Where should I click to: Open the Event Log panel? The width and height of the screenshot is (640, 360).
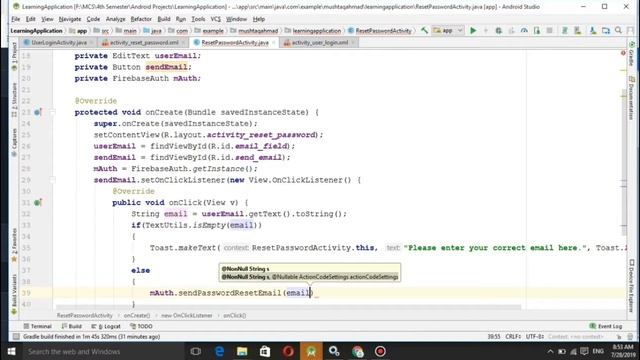click(x=606, y=326)
